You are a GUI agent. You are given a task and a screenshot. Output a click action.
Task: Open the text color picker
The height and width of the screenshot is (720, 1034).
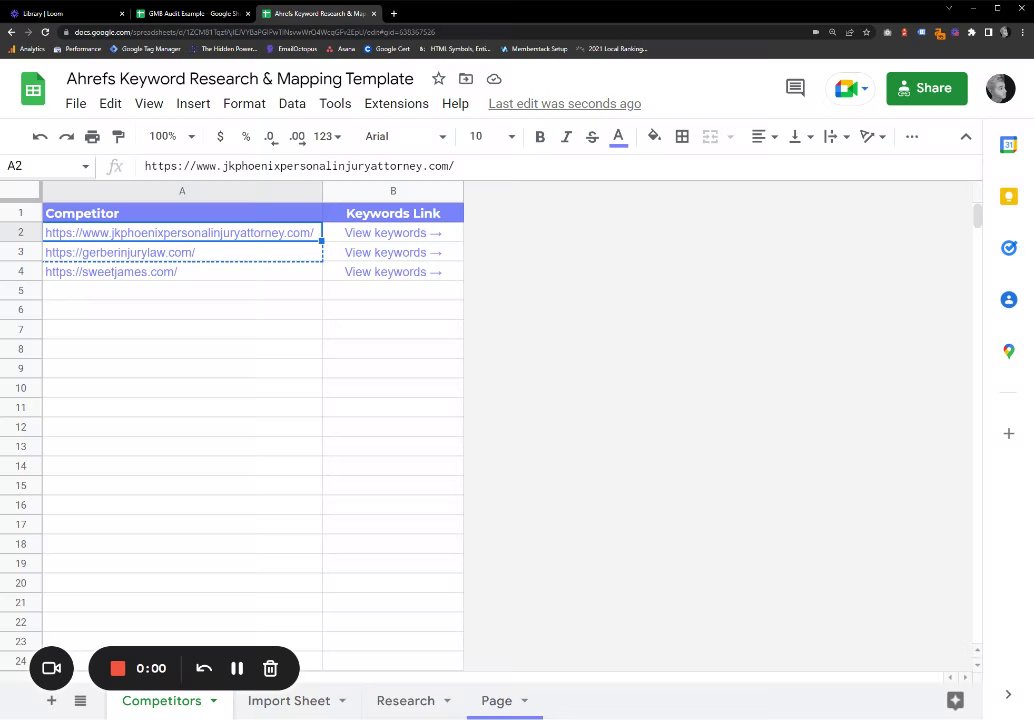pos(619,136)
